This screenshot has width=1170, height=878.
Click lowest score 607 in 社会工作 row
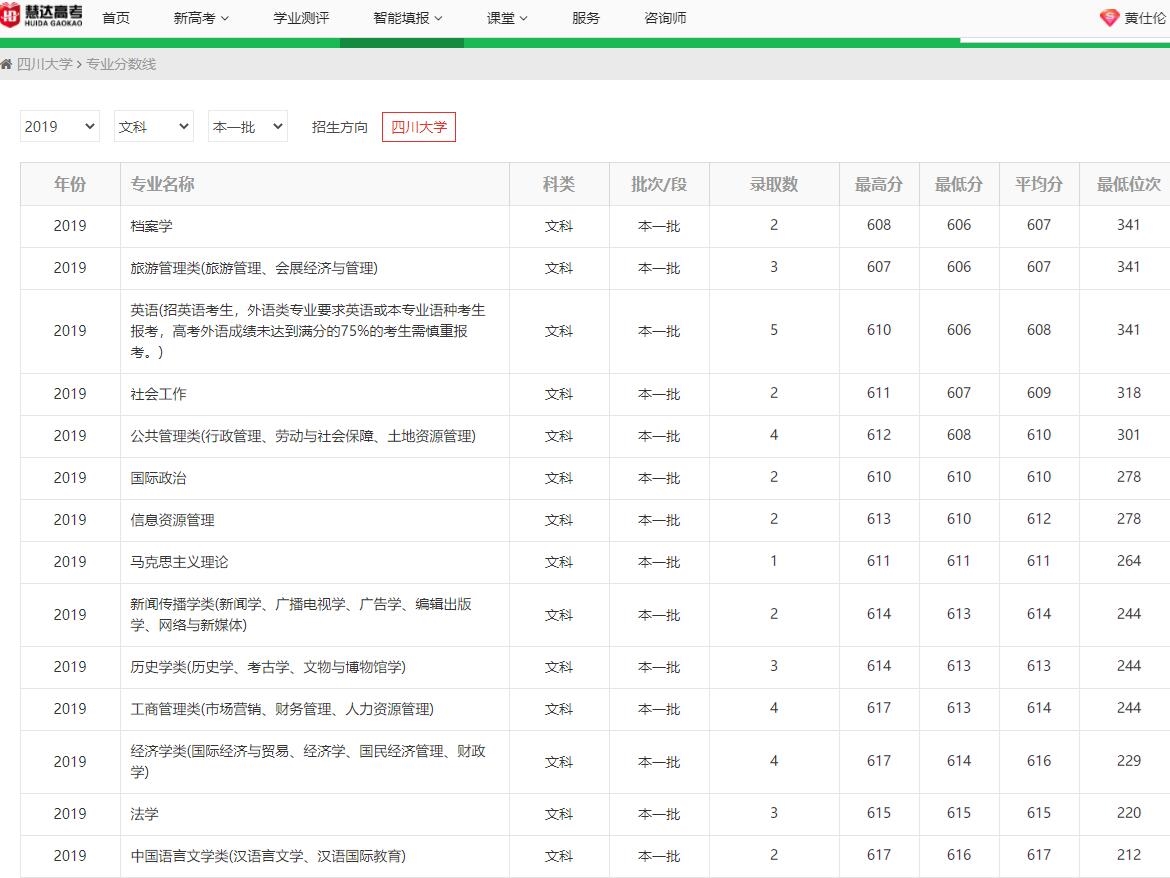(x=959, y=393)
